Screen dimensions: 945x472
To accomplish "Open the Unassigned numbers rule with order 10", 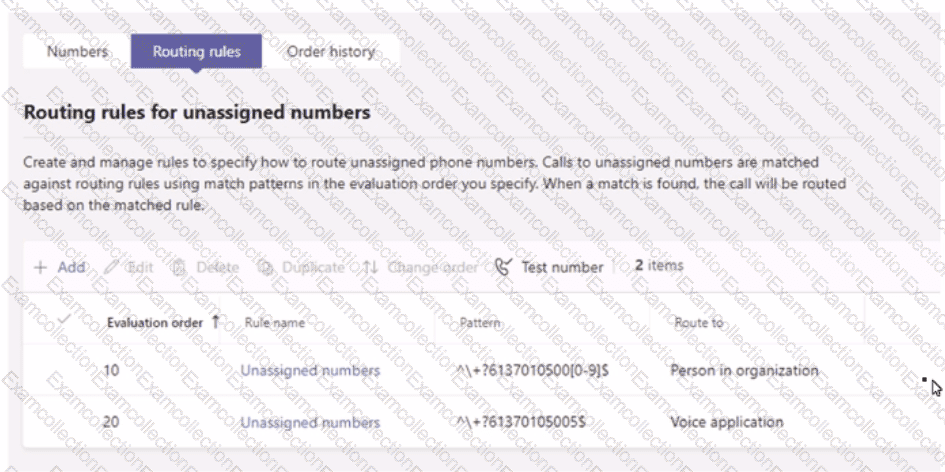I will (310, 371).
